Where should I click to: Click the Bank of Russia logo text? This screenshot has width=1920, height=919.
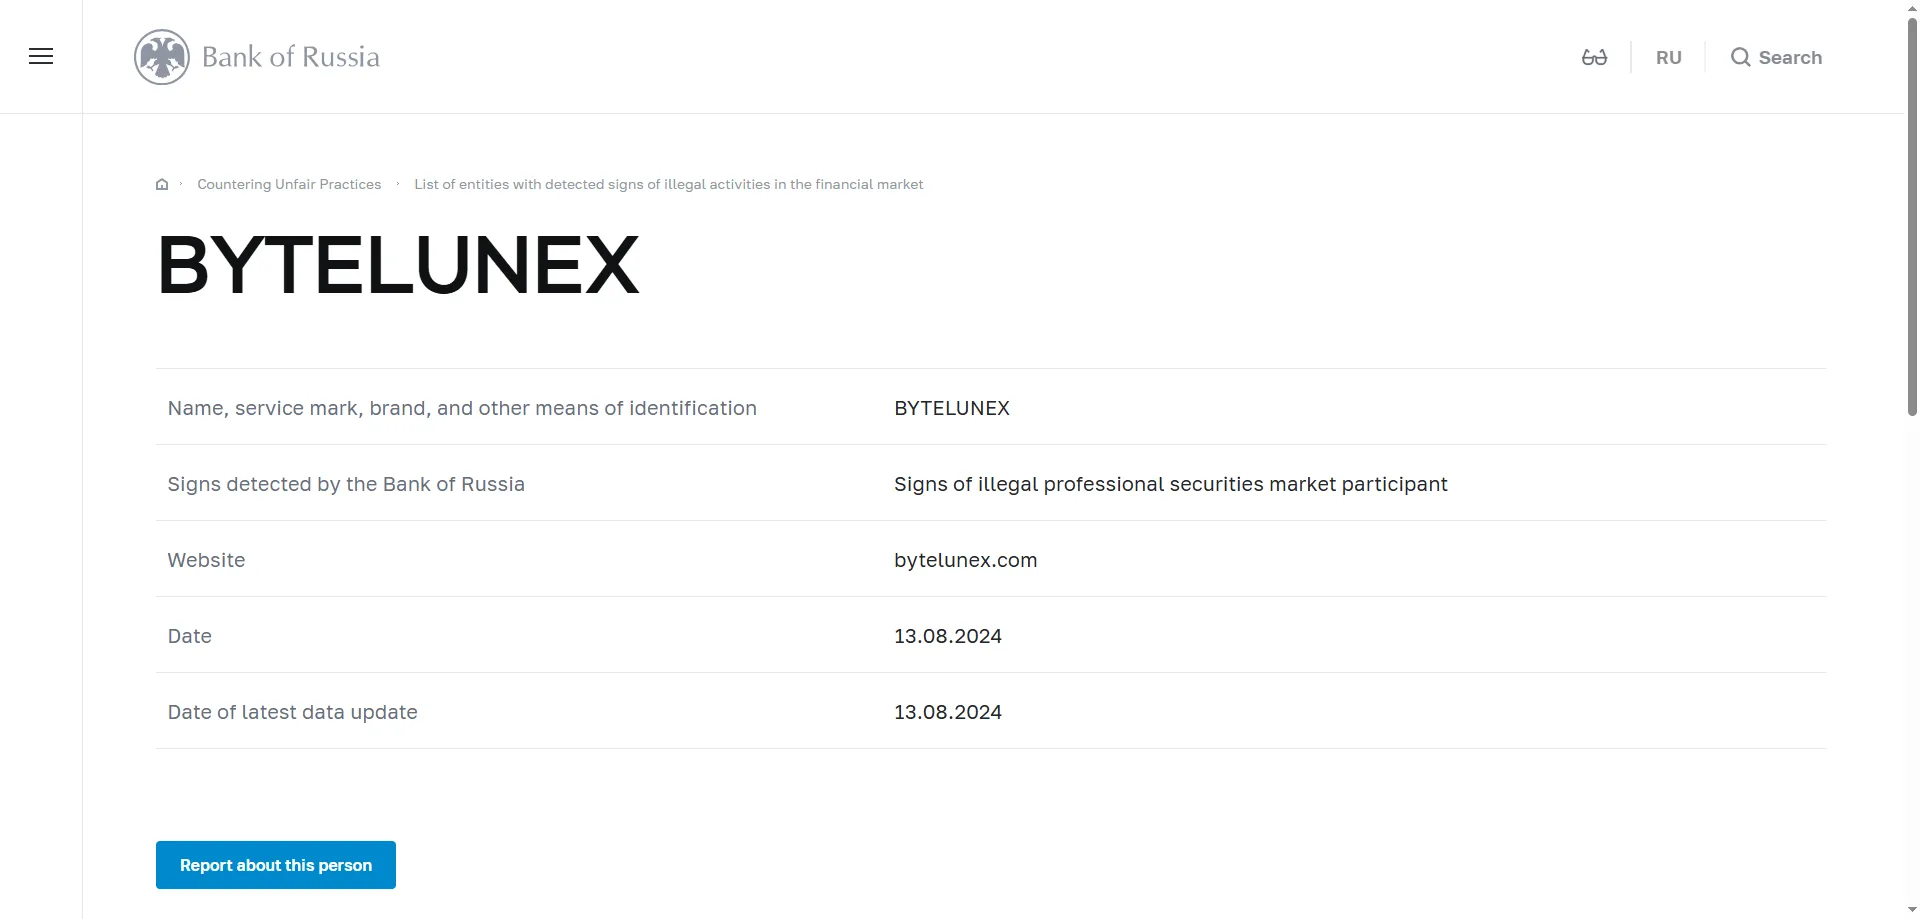(291, 57)
